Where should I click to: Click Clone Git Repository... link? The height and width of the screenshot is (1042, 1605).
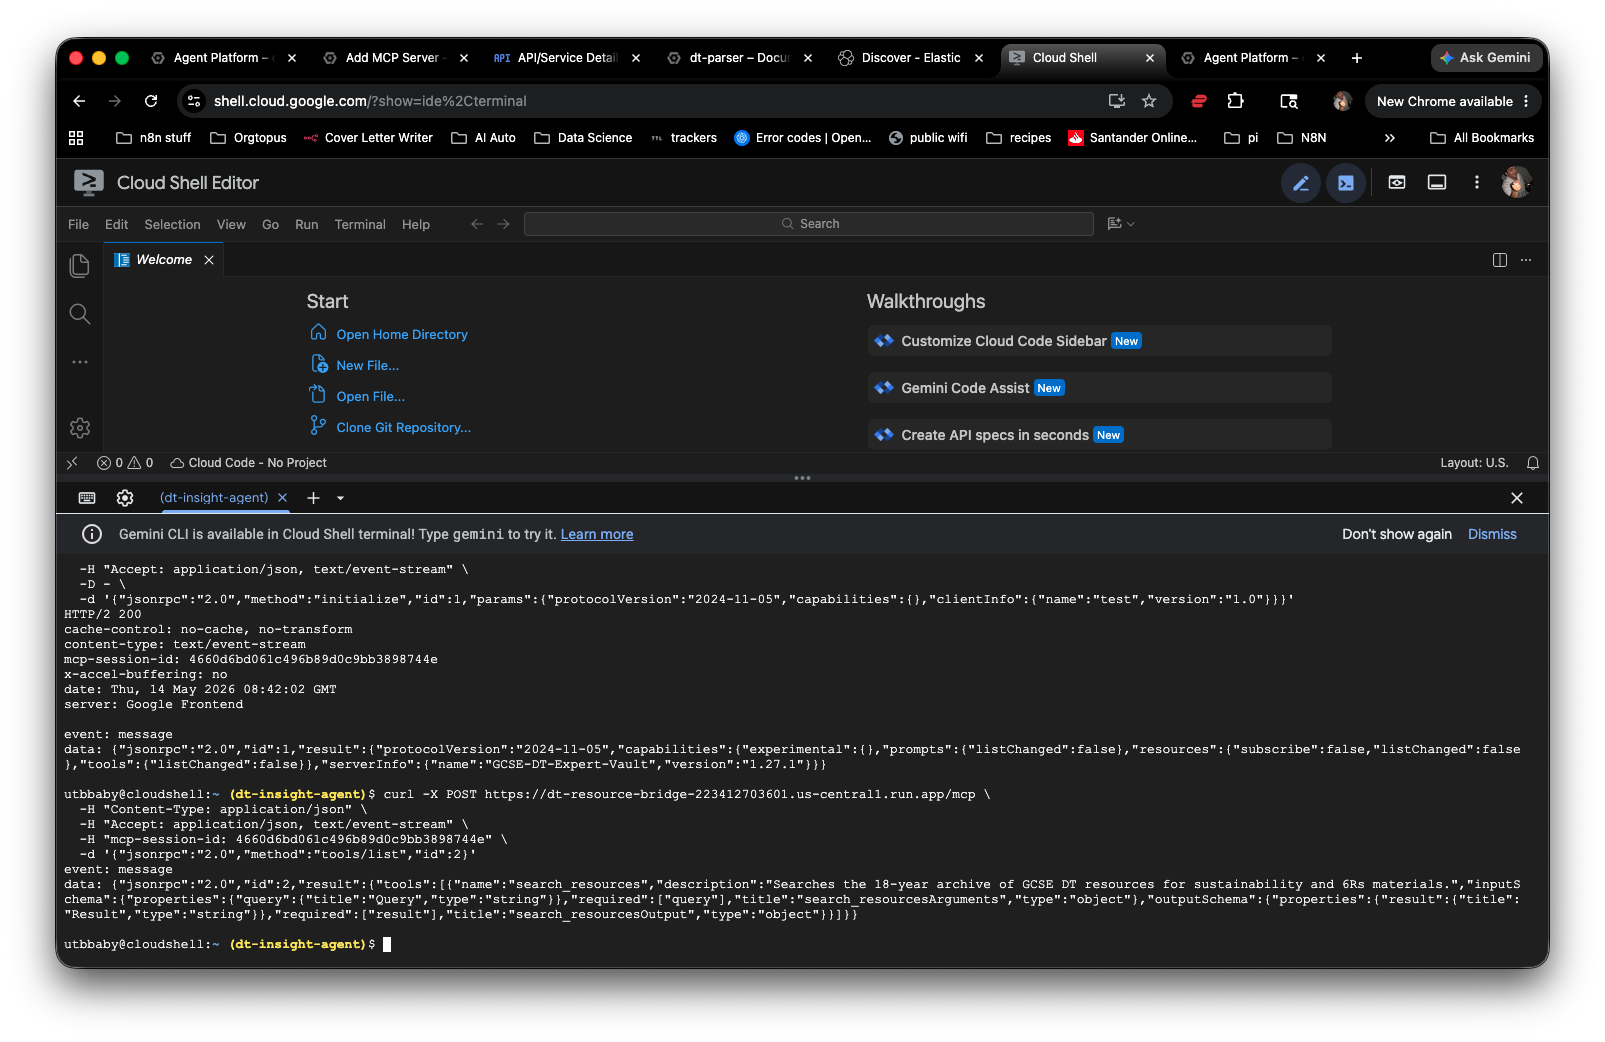pyautogui.click(x=403, y=427)
